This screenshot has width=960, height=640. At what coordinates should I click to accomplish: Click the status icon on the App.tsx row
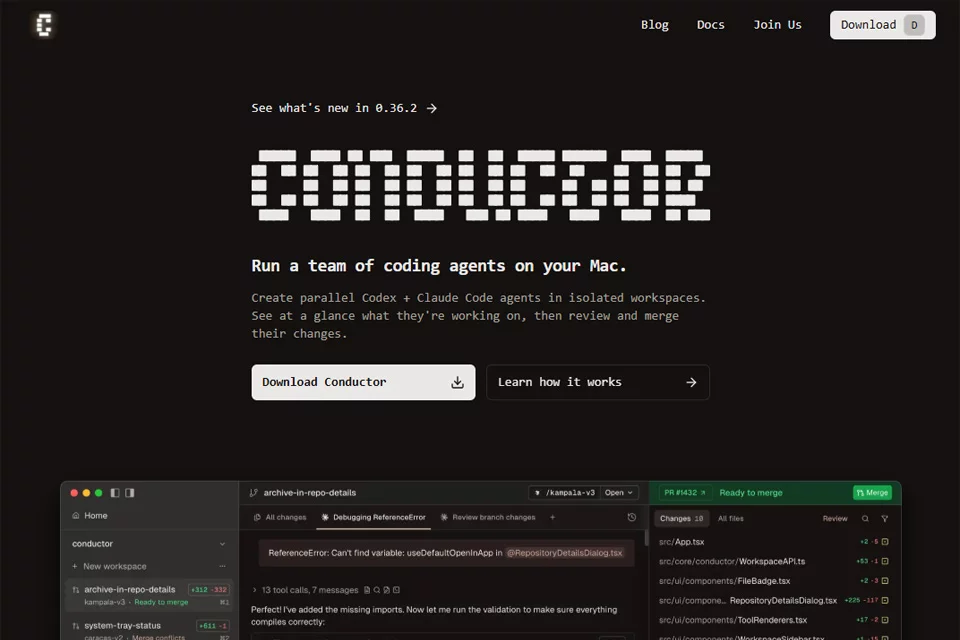coord(885,542)
